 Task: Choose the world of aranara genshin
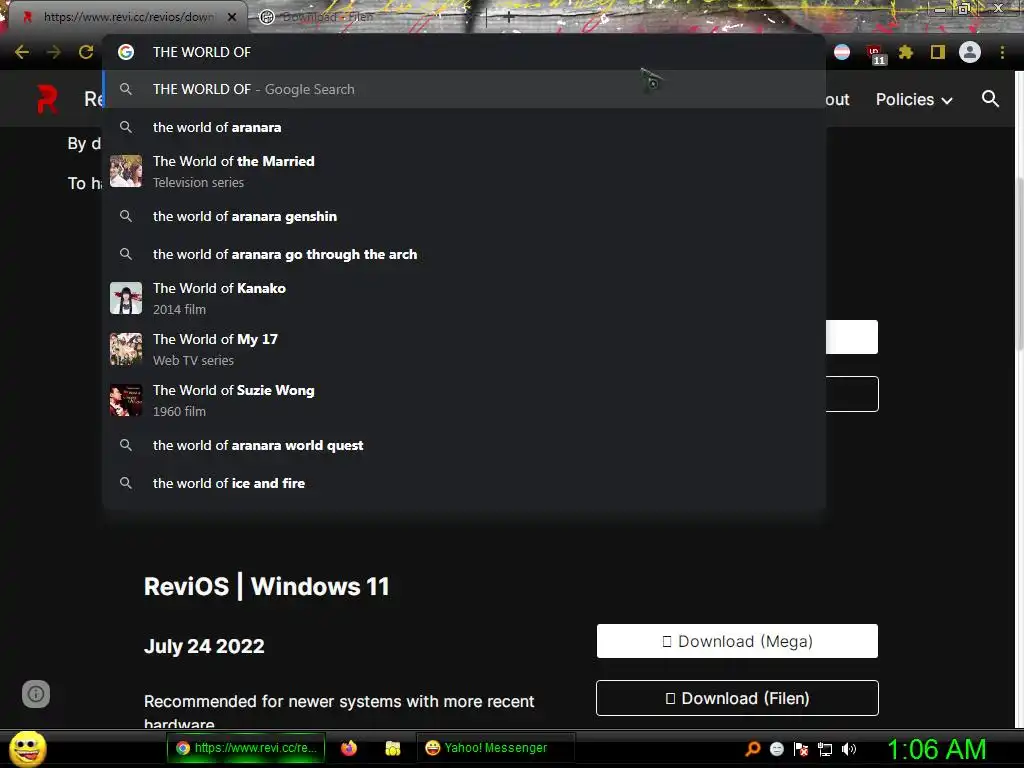tap(464, 216)
